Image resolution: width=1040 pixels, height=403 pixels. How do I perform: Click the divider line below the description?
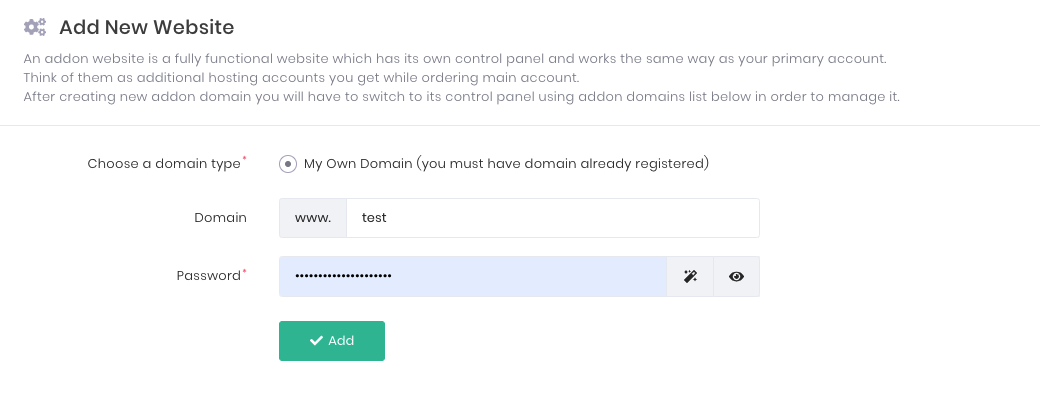click(520, 126)
